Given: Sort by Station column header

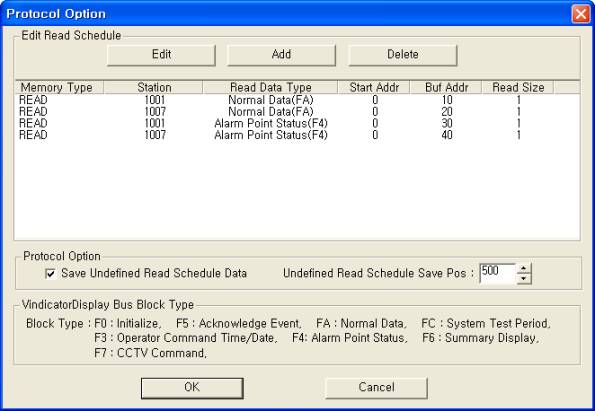Looking at the screenshot, I should [x=153, y=87].
